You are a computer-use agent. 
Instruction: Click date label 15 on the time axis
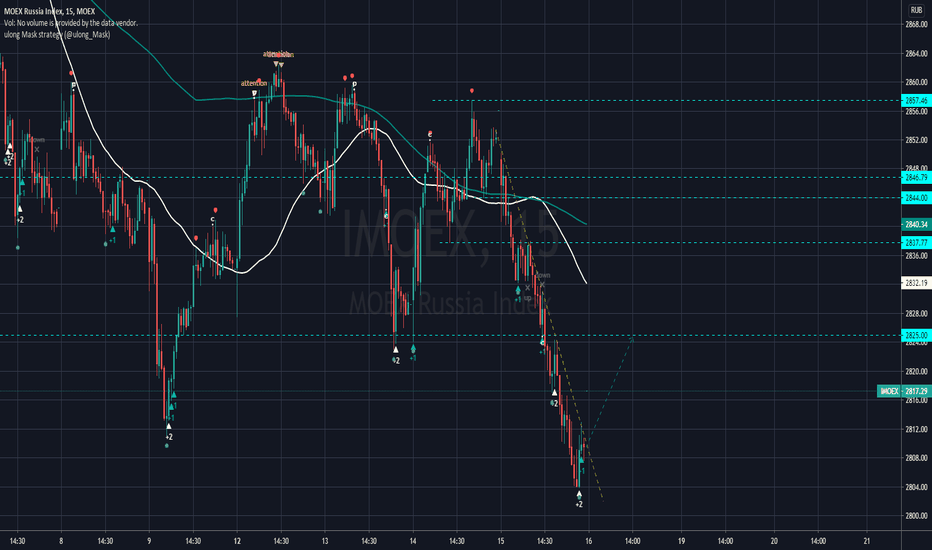[500, 541]
